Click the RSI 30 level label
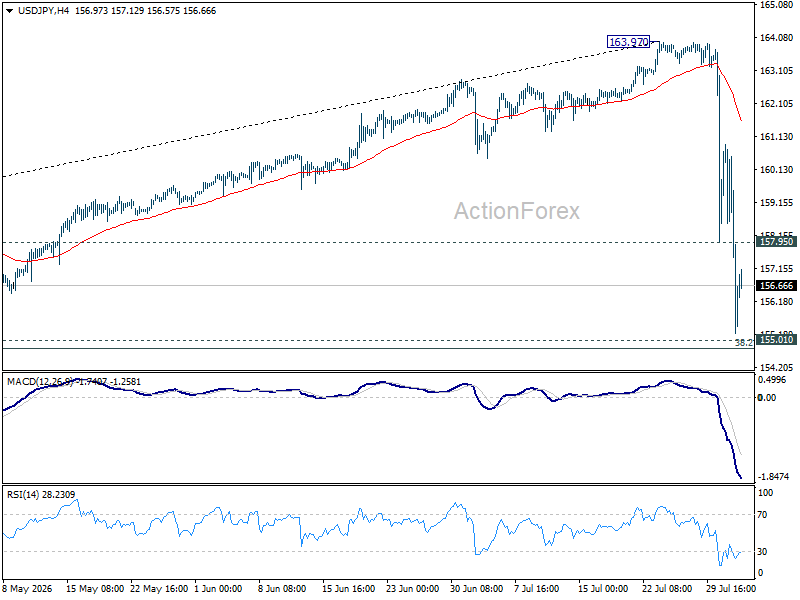The height and width of the screenshot is (600, 800). click(762, 552)
